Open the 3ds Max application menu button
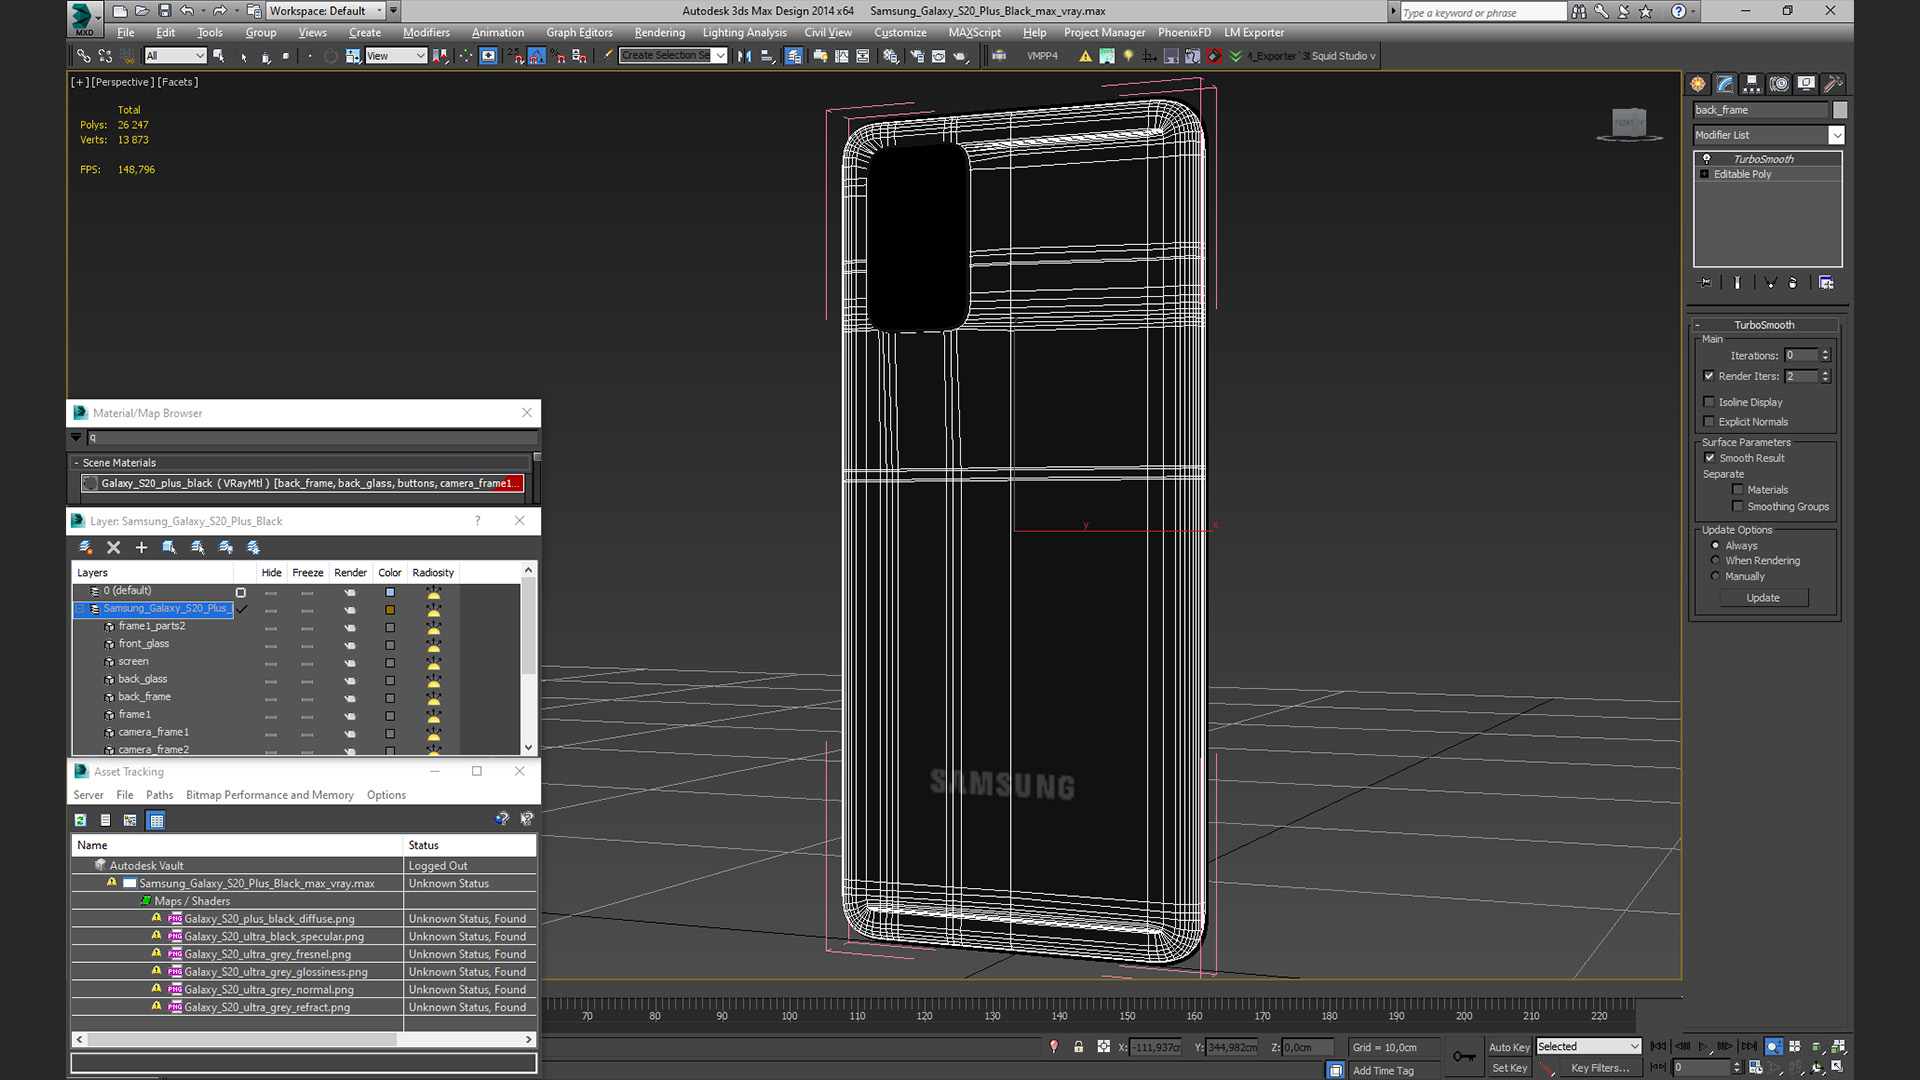Image resolution: width=1920 pixels, height=1080 pixels. pos(84,17)
